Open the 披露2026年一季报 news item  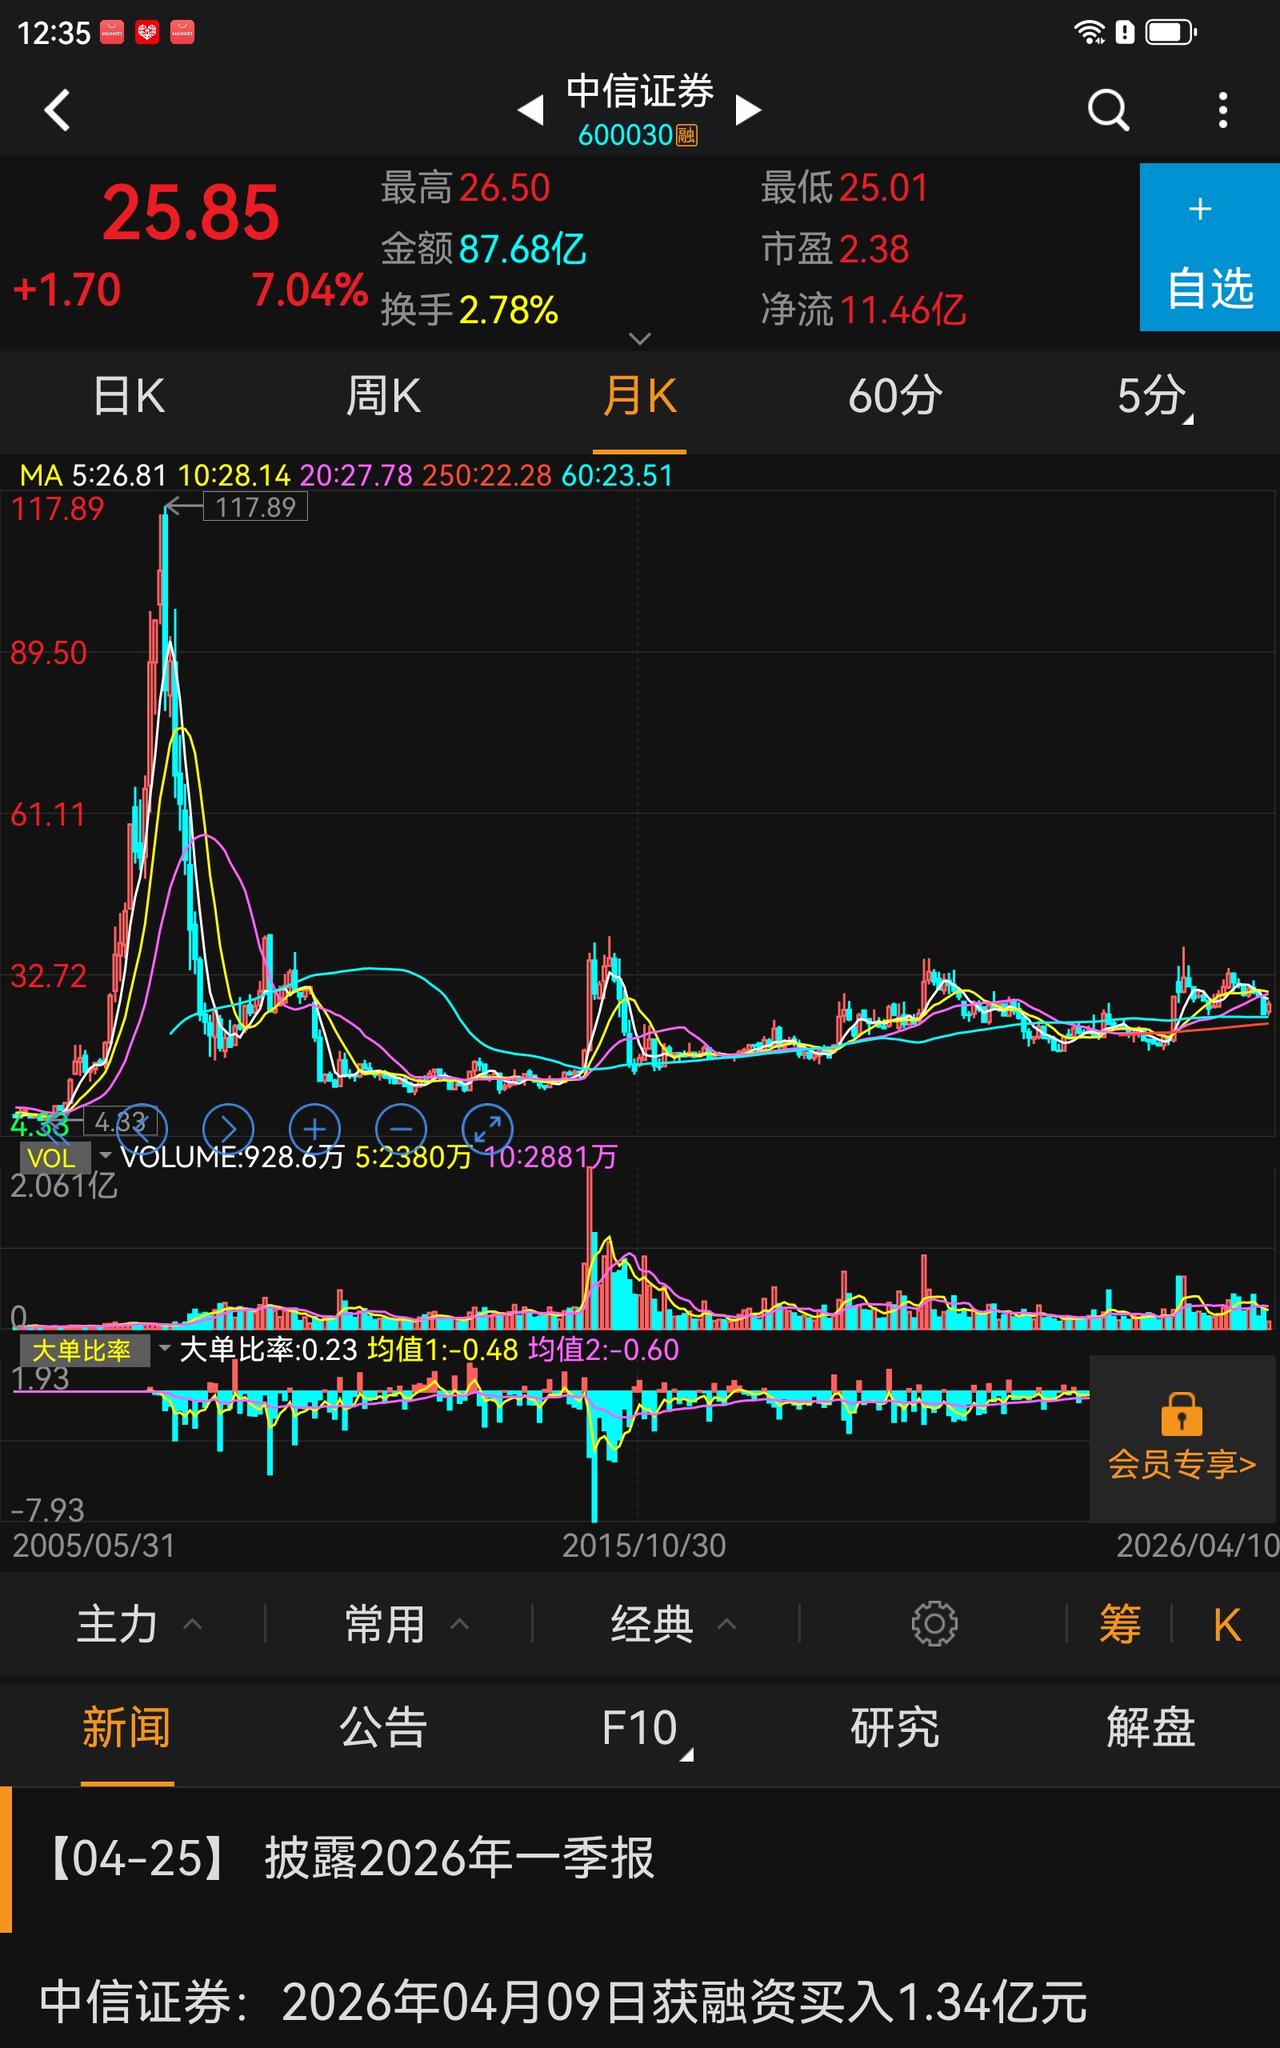tap(640, 1859)
